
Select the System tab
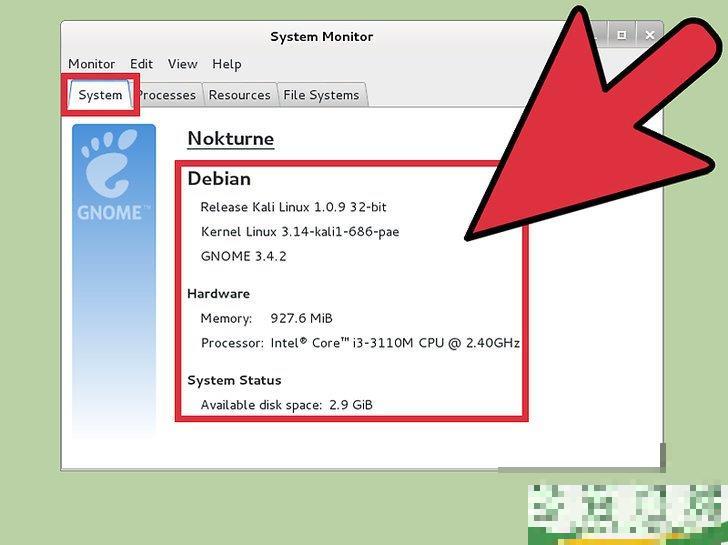tap(100, 95)
